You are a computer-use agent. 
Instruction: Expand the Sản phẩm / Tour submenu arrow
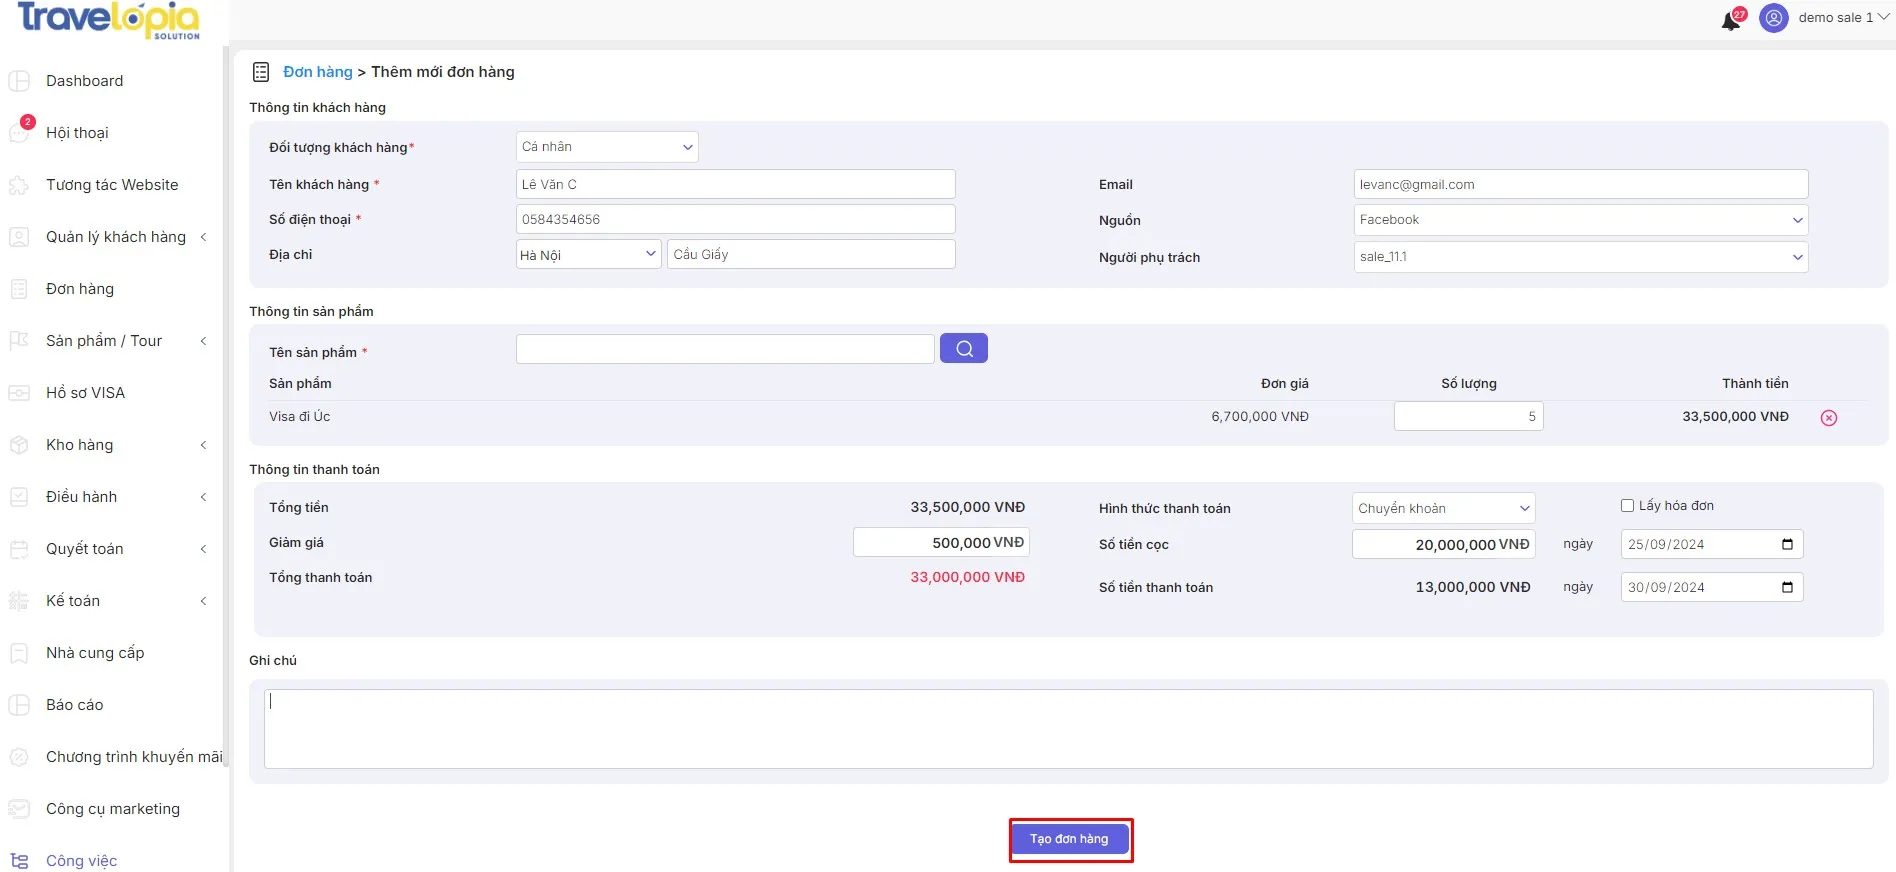coord(203,341)
